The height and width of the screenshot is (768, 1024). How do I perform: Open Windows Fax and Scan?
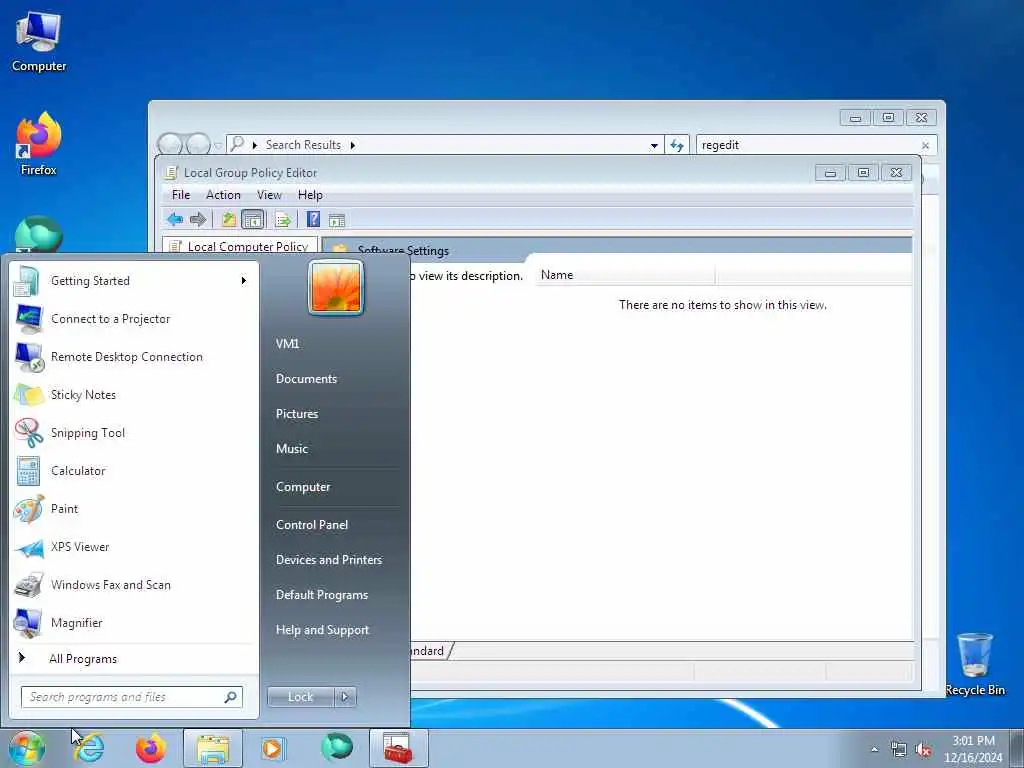(134, 584)
